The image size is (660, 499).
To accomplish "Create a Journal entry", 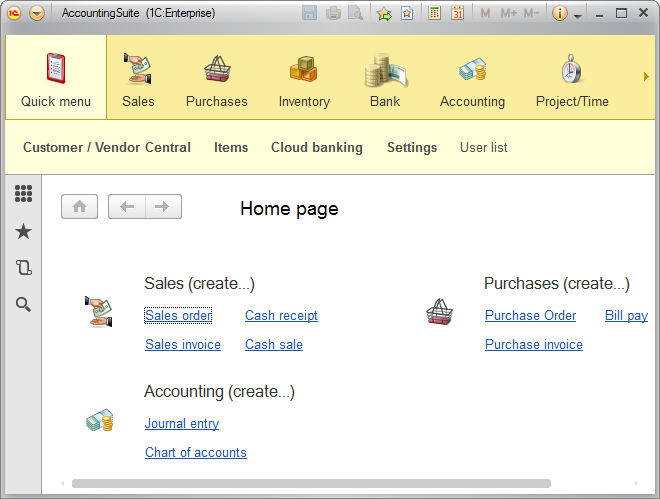I will point(182,424).
